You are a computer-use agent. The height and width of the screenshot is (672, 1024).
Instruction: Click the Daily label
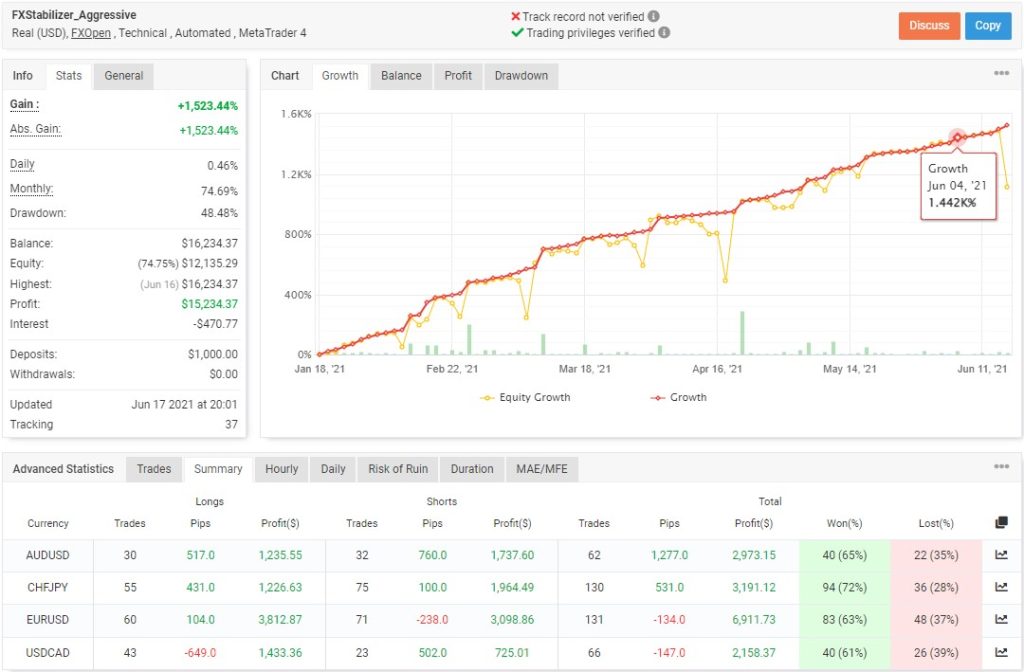(x=22, y=164)
